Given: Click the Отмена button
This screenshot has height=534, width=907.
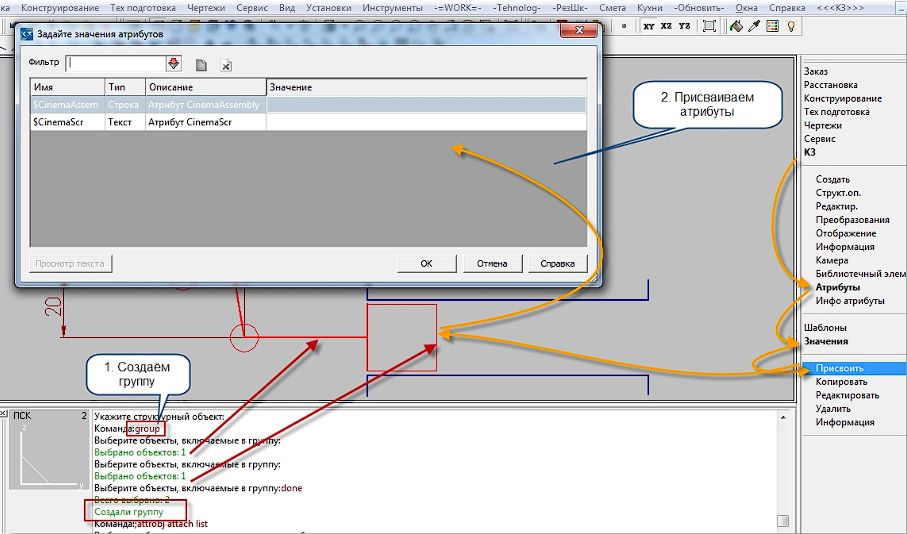Looking at the screenshot, I should (492, 263).
